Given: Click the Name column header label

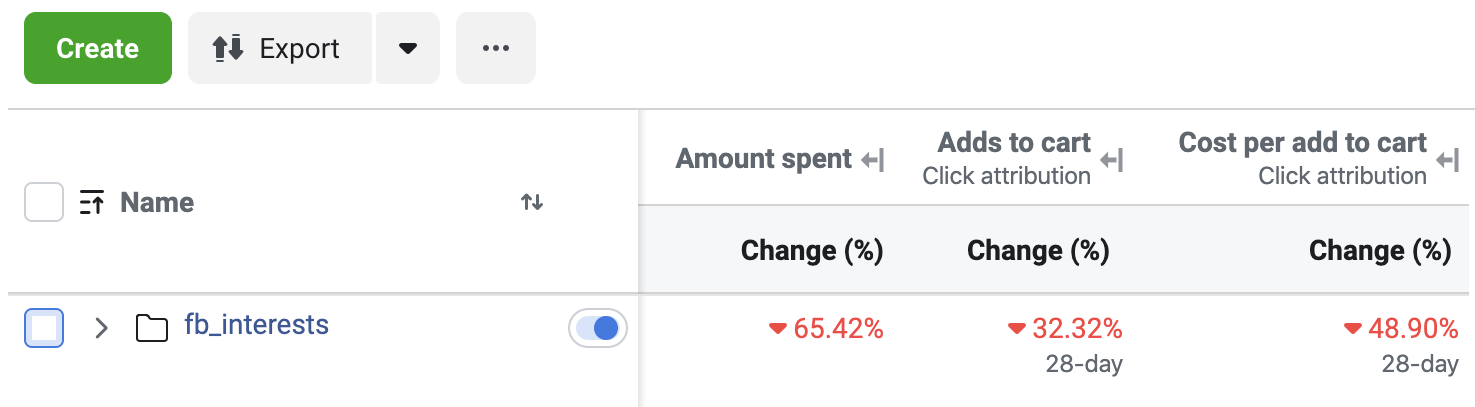Looking at the screenshot, I should coord(157,203).
